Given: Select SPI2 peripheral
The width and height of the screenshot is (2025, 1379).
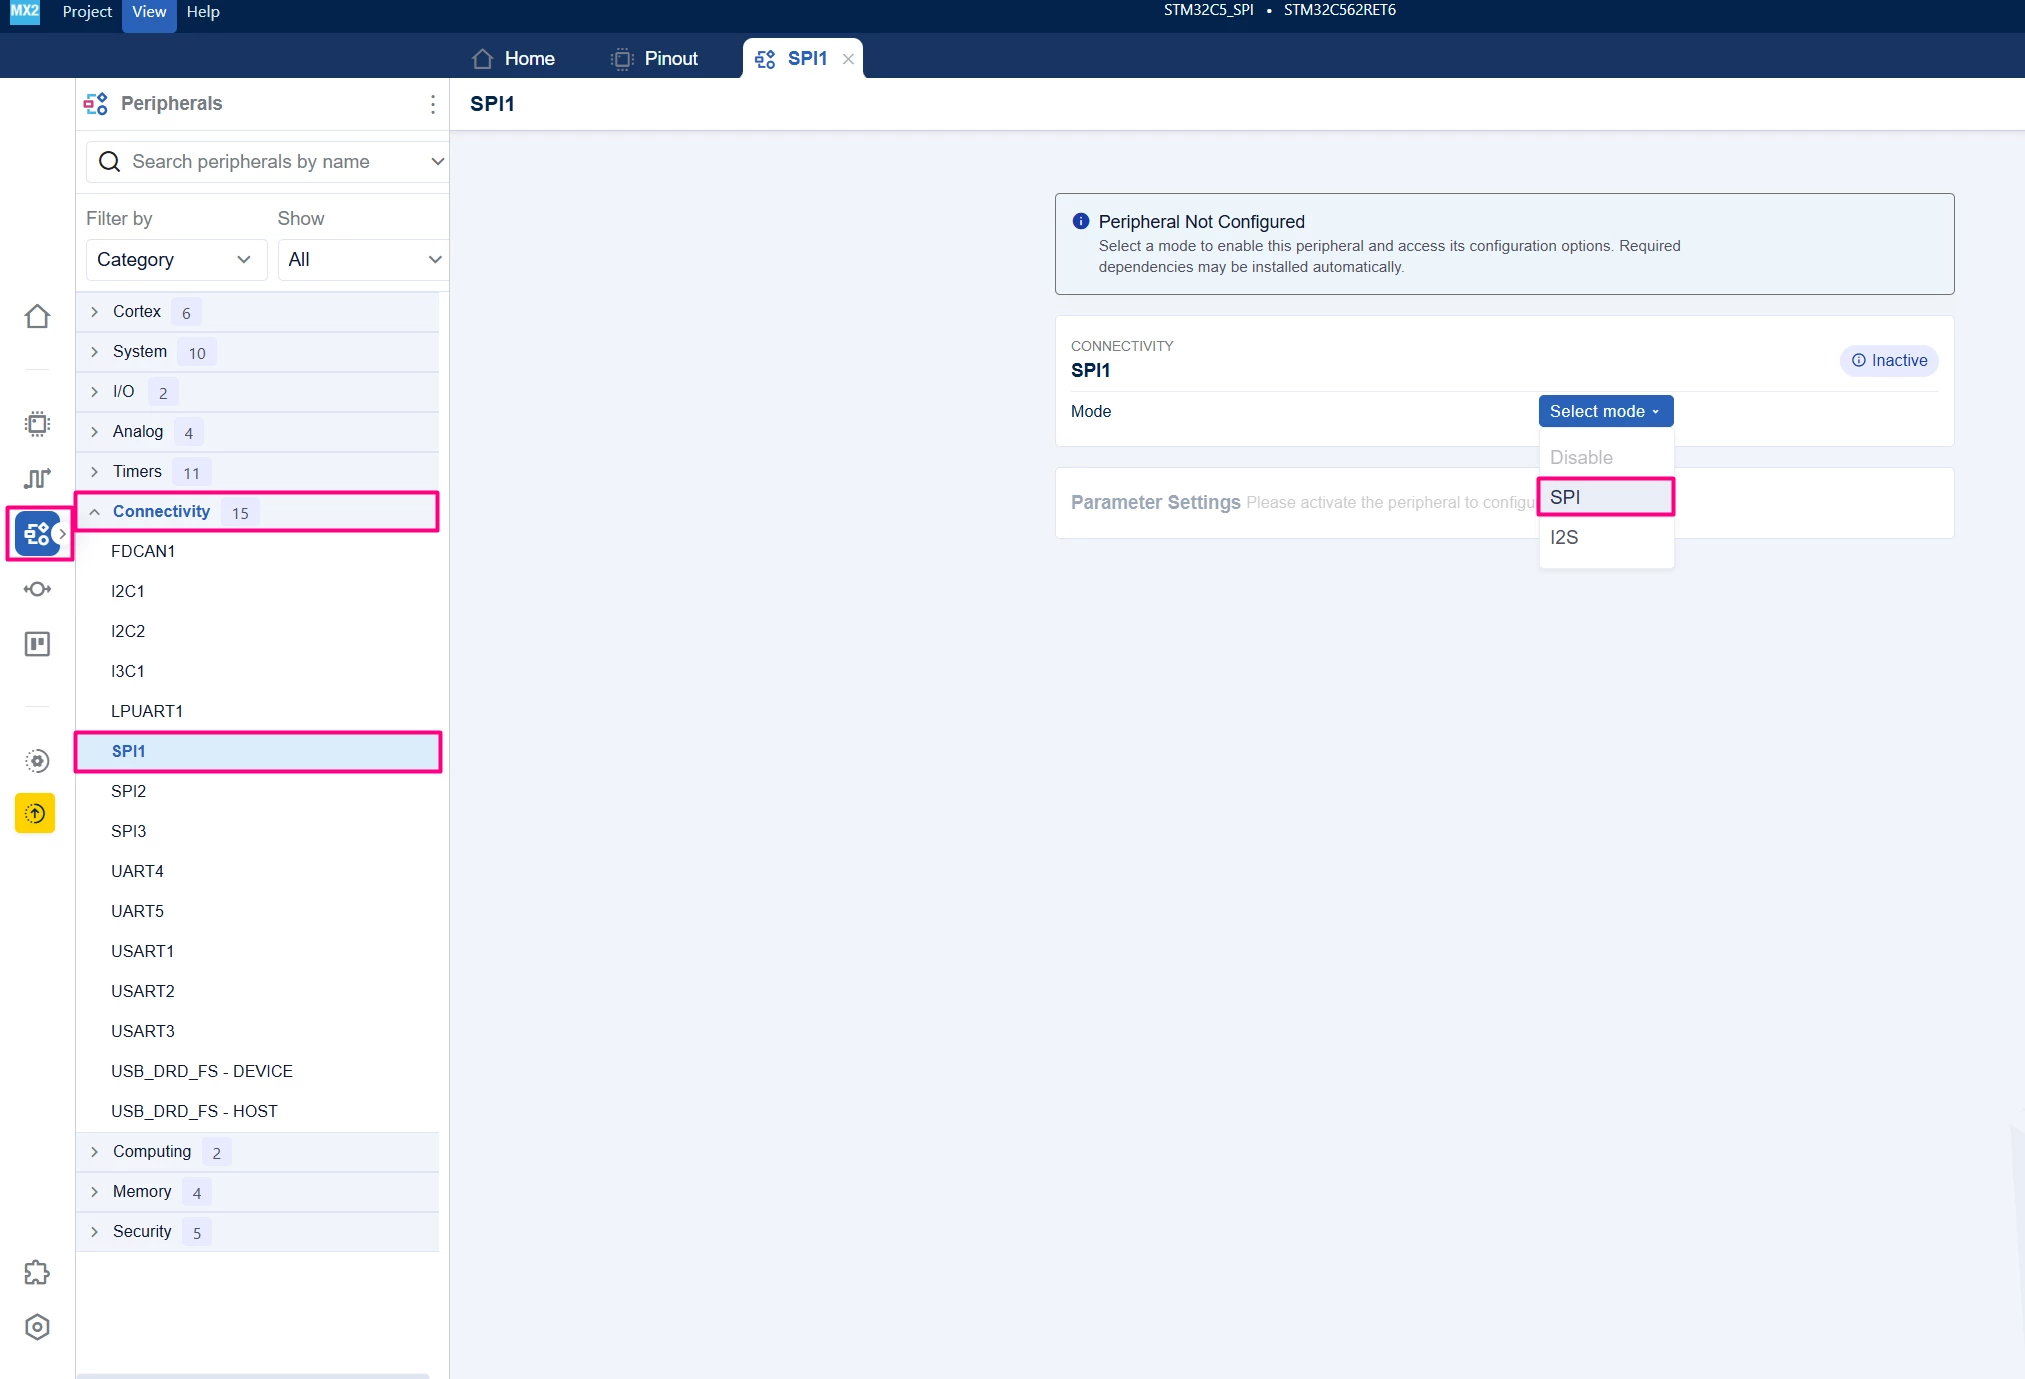Looking at the screenshot, I should (257, 792).
